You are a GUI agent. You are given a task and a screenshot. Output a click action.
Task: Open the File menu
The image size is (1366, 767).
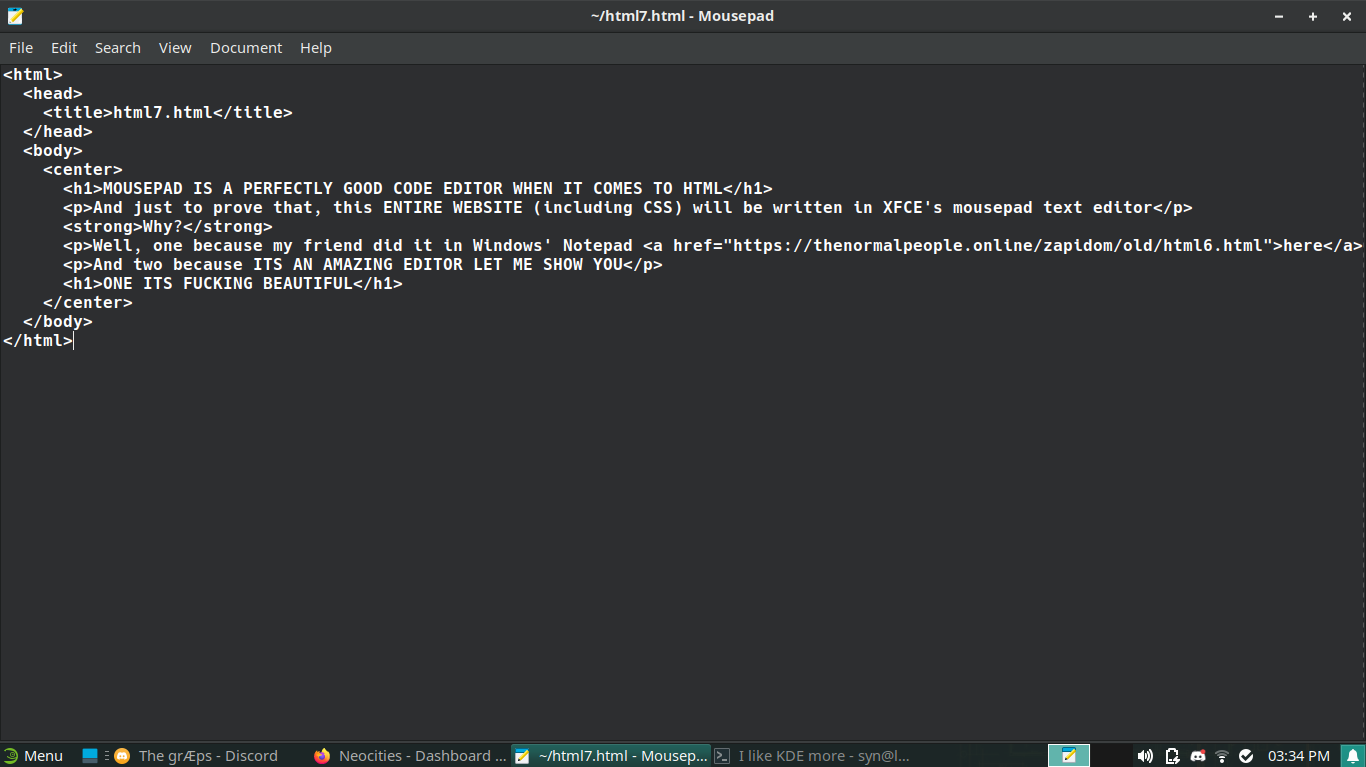21,48
